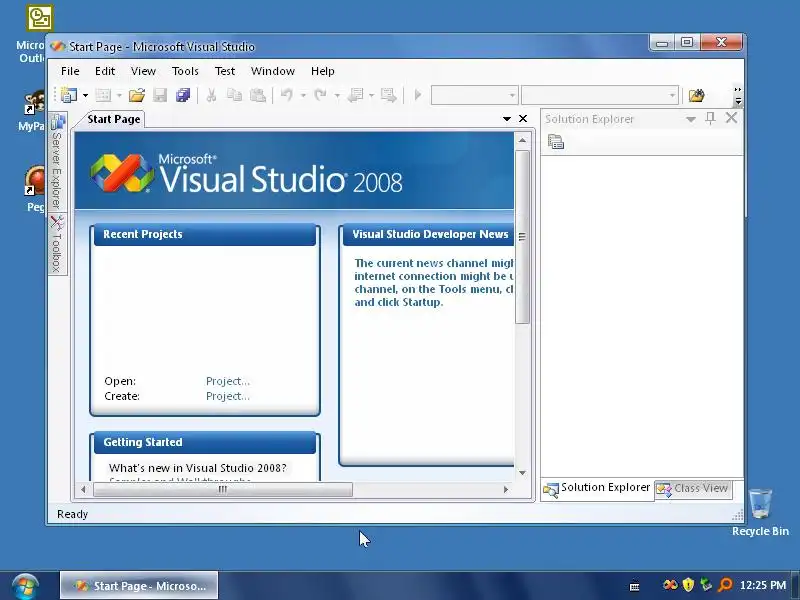Click the Open Project link

pos(228,381)
